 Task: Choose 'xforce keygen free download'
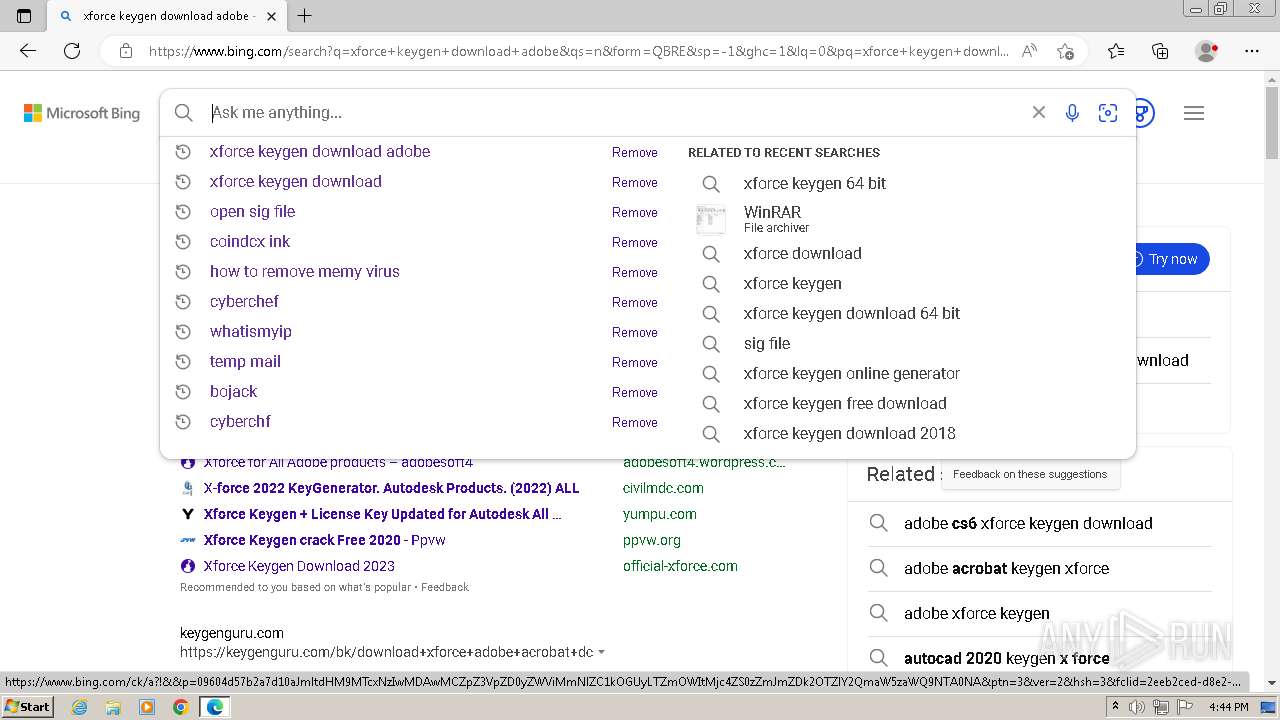point(845,404)
